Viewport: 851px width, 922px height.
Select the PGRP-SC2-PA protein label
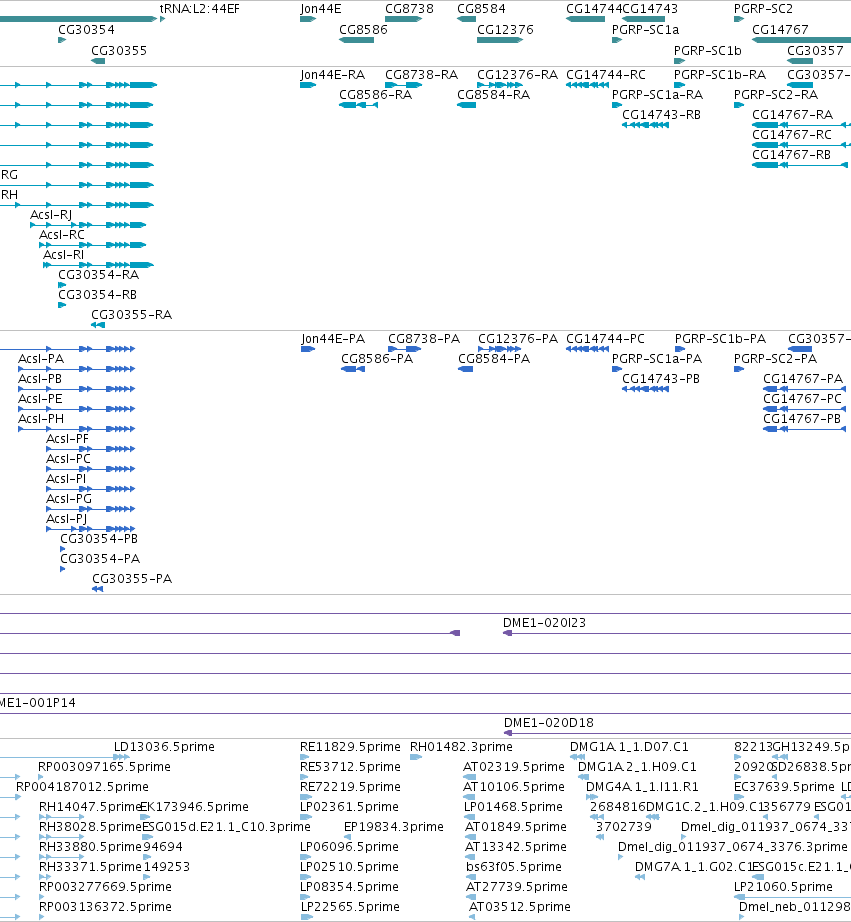[776, 359]
